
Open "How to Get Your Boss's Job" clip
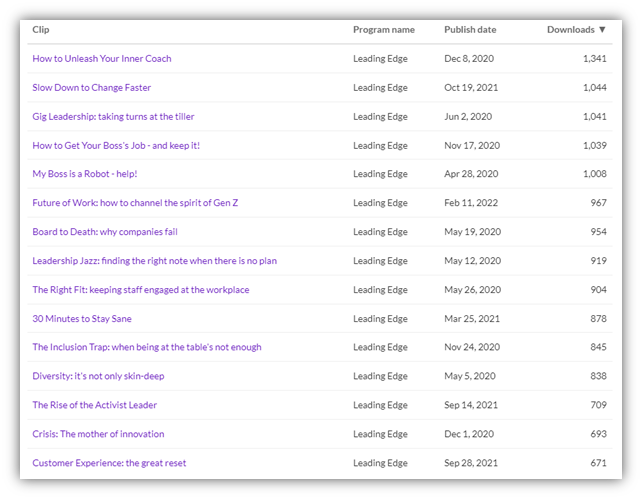click(x=116, y=146)
